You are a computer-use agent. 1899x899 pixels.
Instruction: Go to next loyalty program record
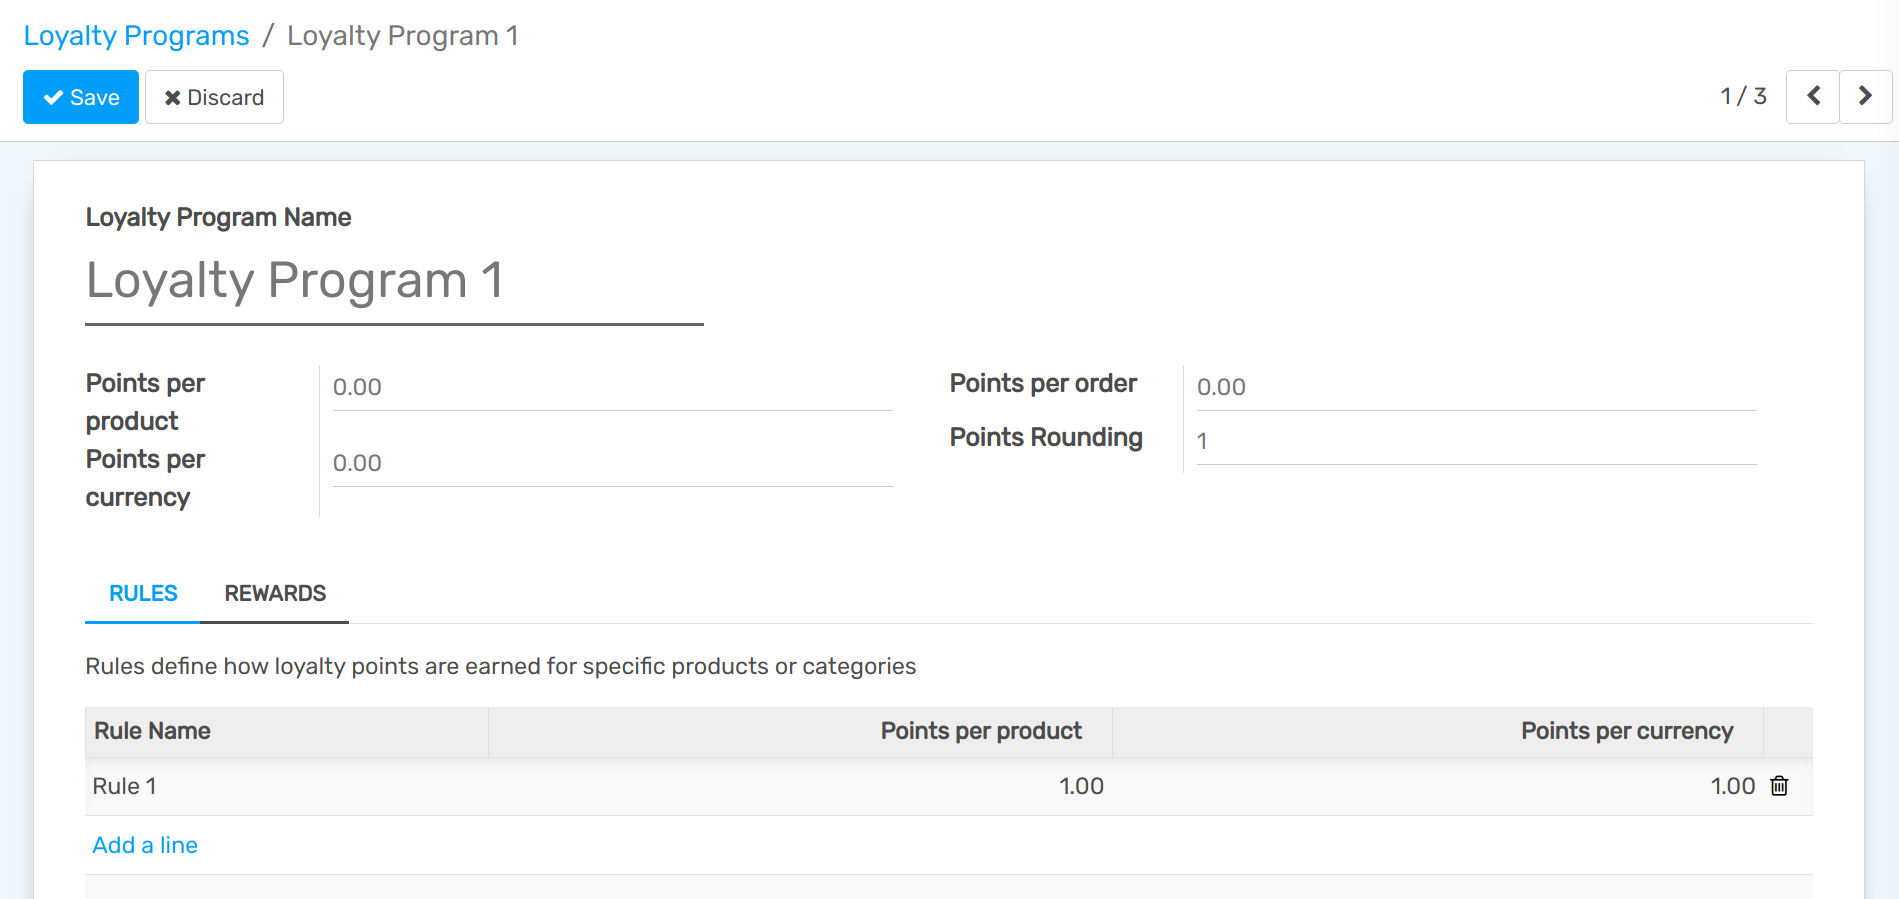pyautogui.click(x=1865, y=97)
